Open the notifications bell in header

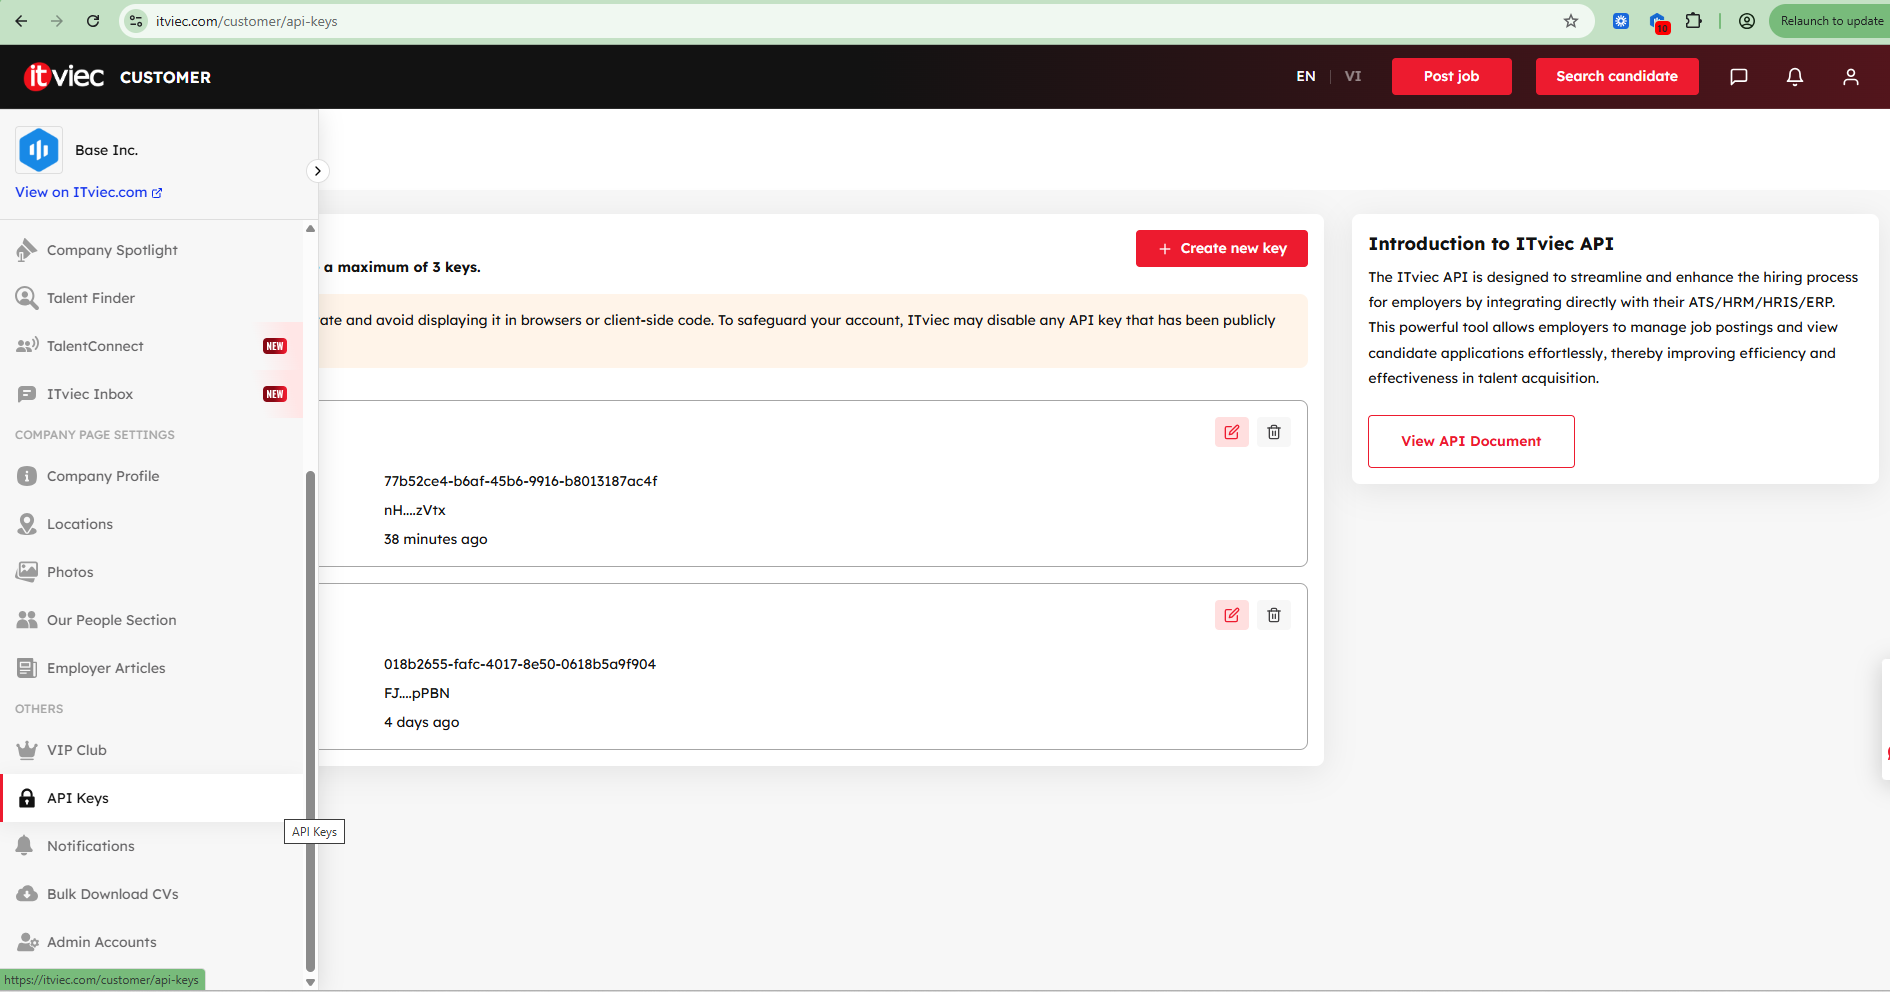[1795, 77]
